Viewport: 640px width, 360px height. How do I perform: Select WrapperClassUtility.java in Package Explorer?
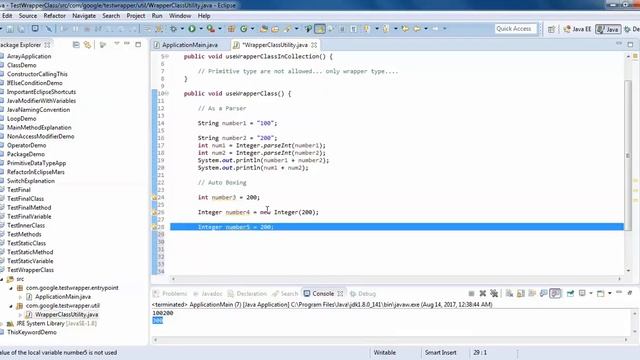[x=66, y=315]
